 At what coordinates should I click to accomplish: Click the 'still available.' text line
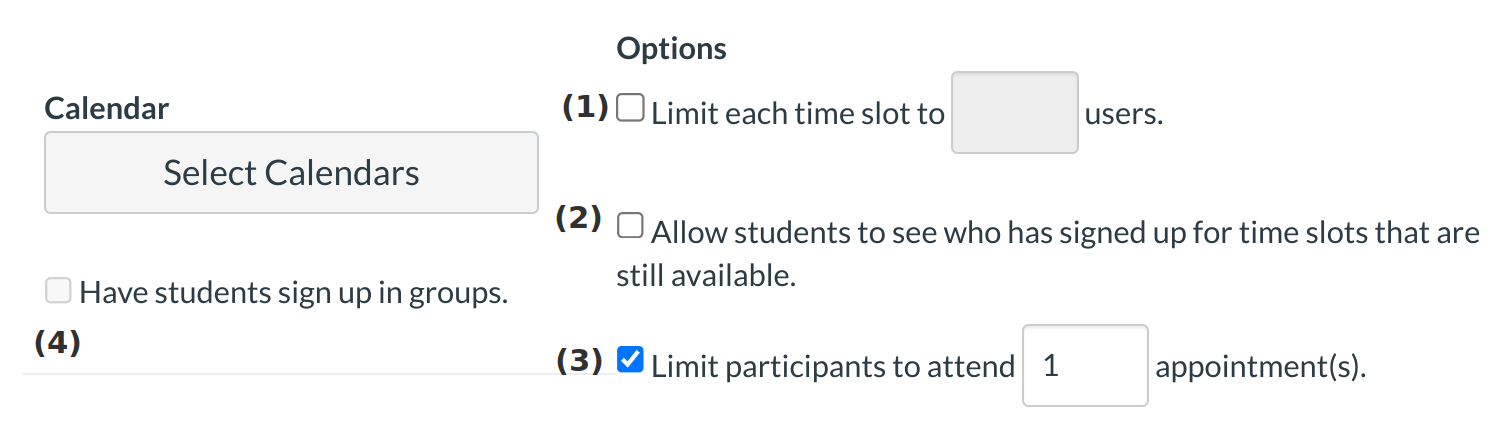click(x=705, y=276)
